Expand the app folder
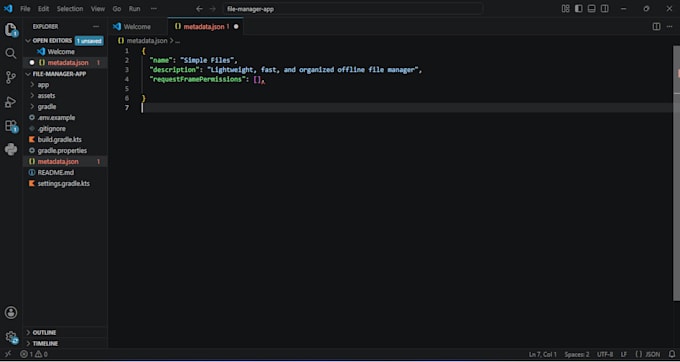 click(x=43, y=85)
